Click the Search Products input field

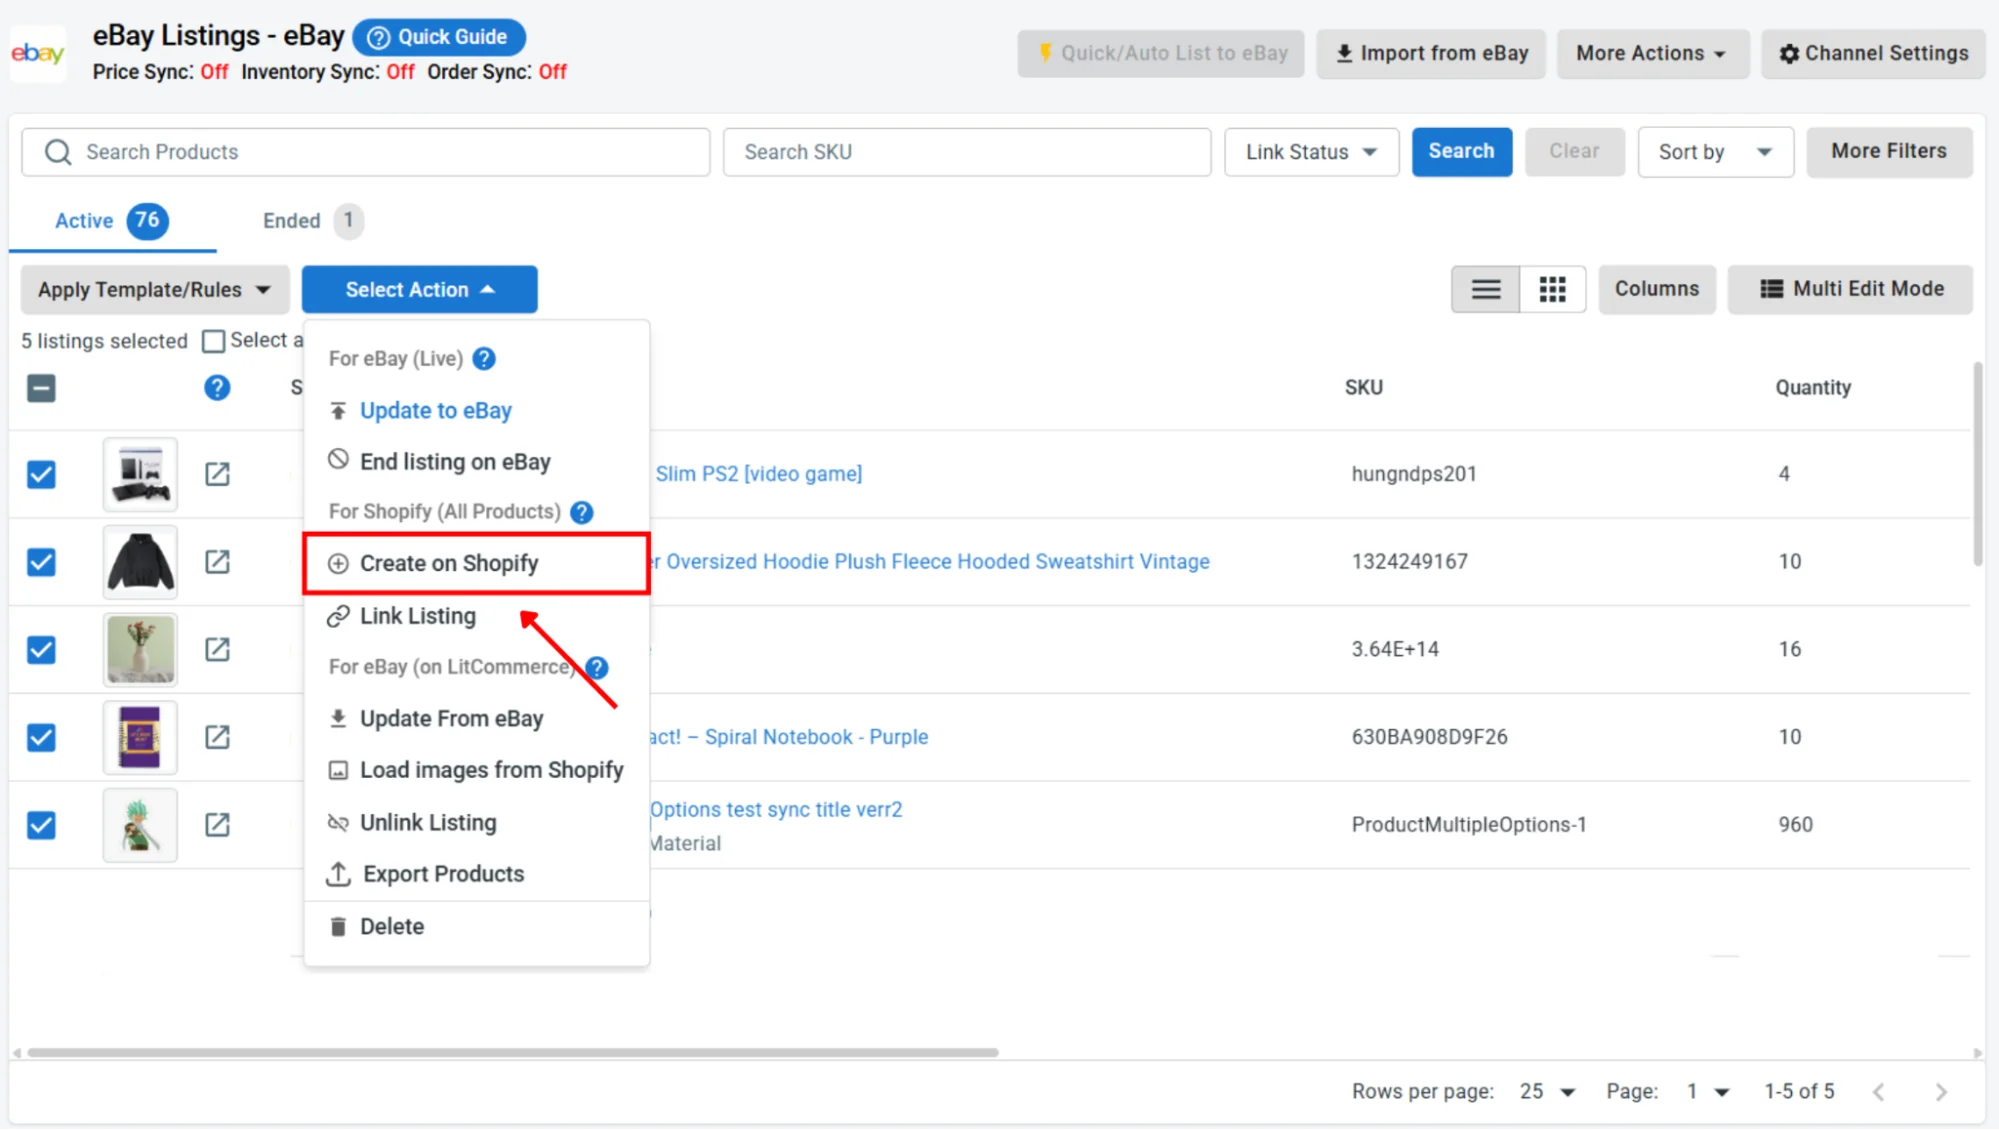click(366, 152)
